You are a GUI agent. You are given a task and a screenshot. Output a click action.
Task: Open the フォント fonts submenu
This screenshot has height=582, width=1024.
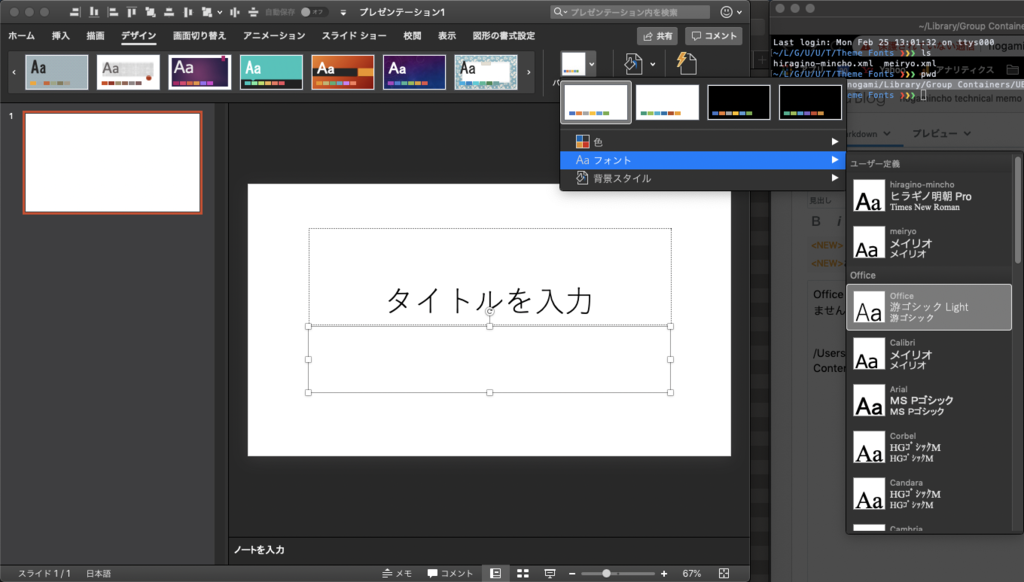point(703,160)
